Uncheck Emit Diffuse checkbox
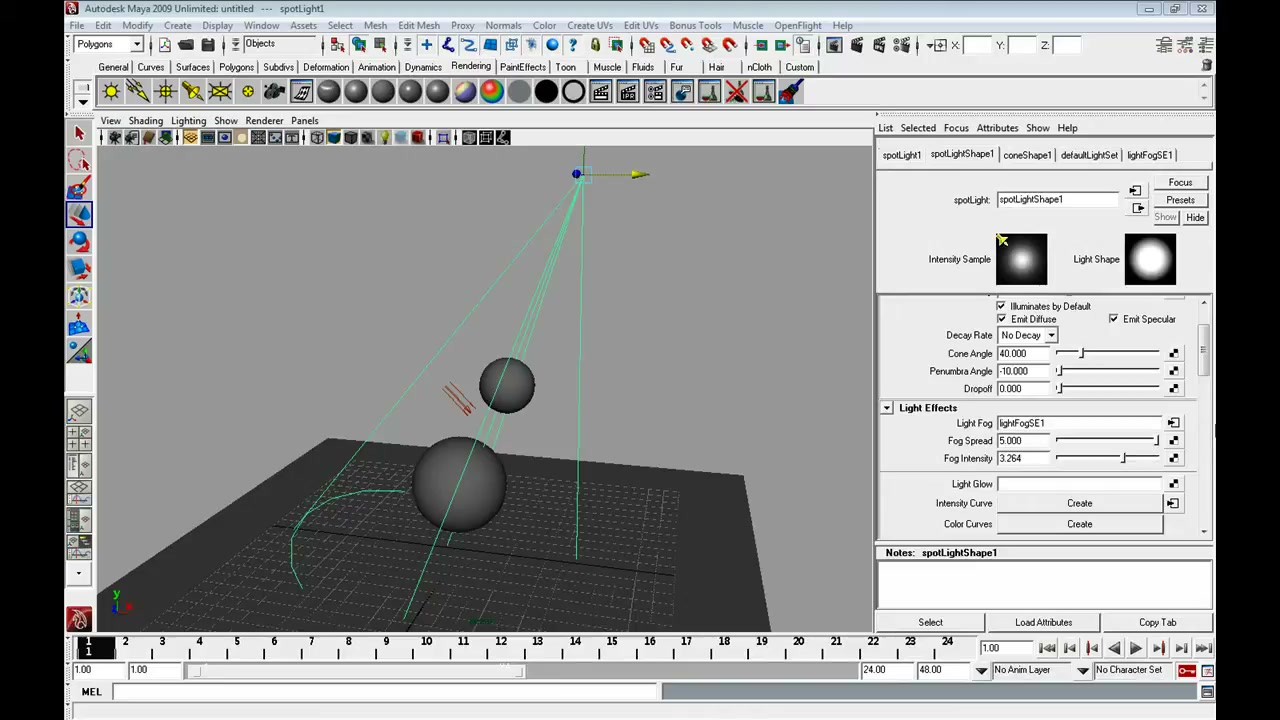 pyautogui.click(x=1002, y=319)
